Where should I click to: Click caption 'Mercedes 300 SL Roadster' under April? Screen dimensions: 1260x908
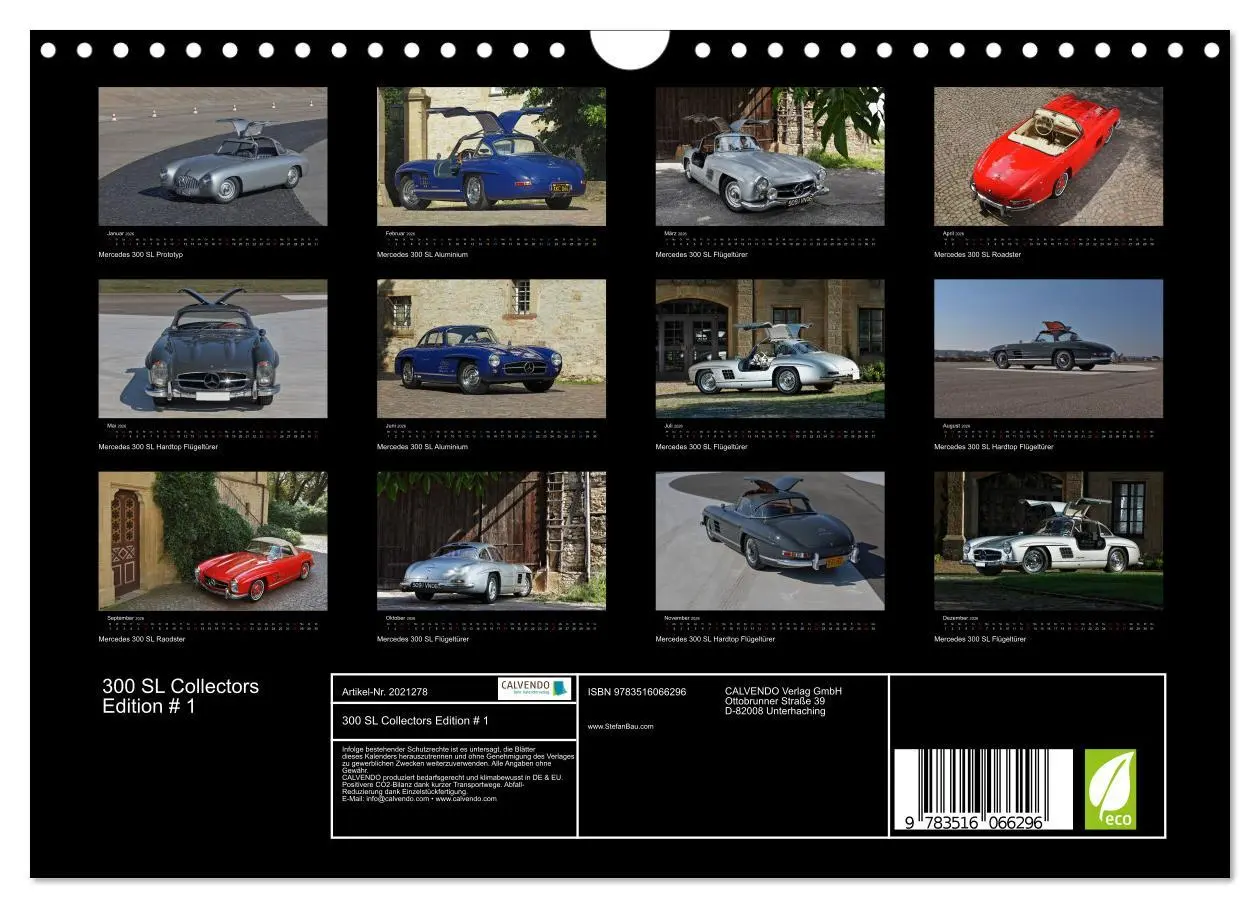pyautogui.click(x=977, y=255)
